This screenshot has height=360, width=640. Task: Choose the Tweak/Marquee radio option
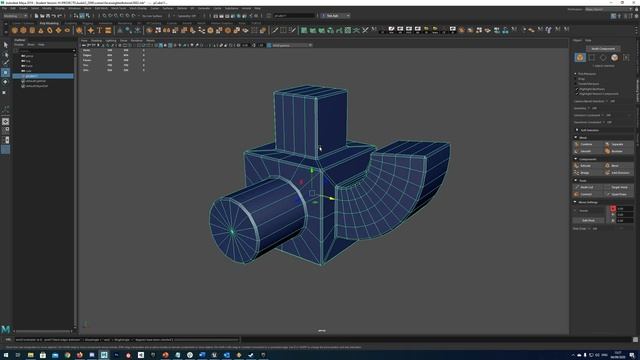click(x=576, y=84)
